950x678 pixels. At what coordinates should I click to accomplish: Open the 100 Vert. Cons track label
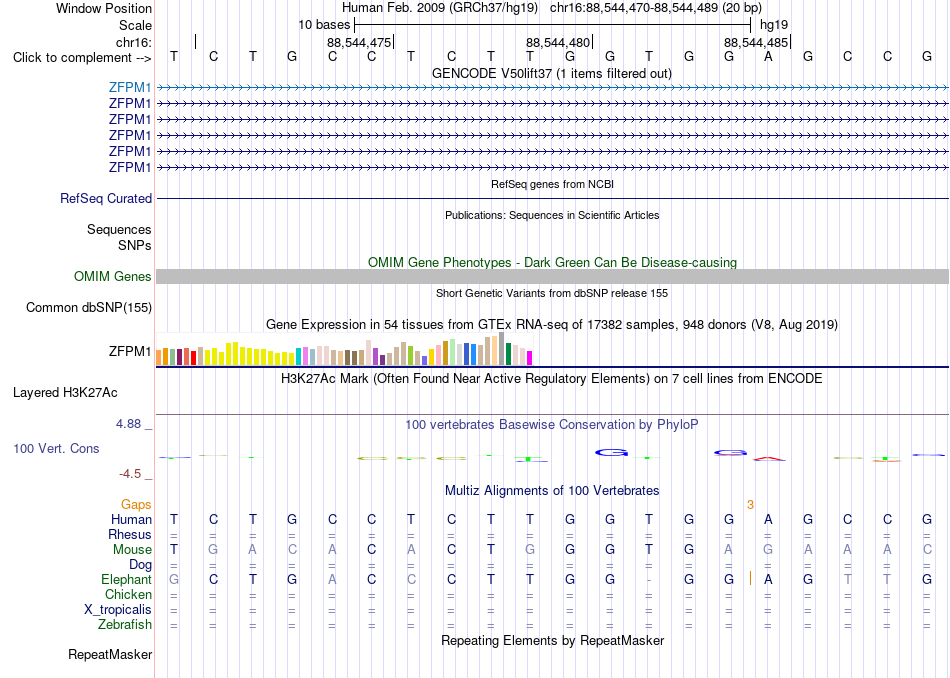tap(56, 448)
